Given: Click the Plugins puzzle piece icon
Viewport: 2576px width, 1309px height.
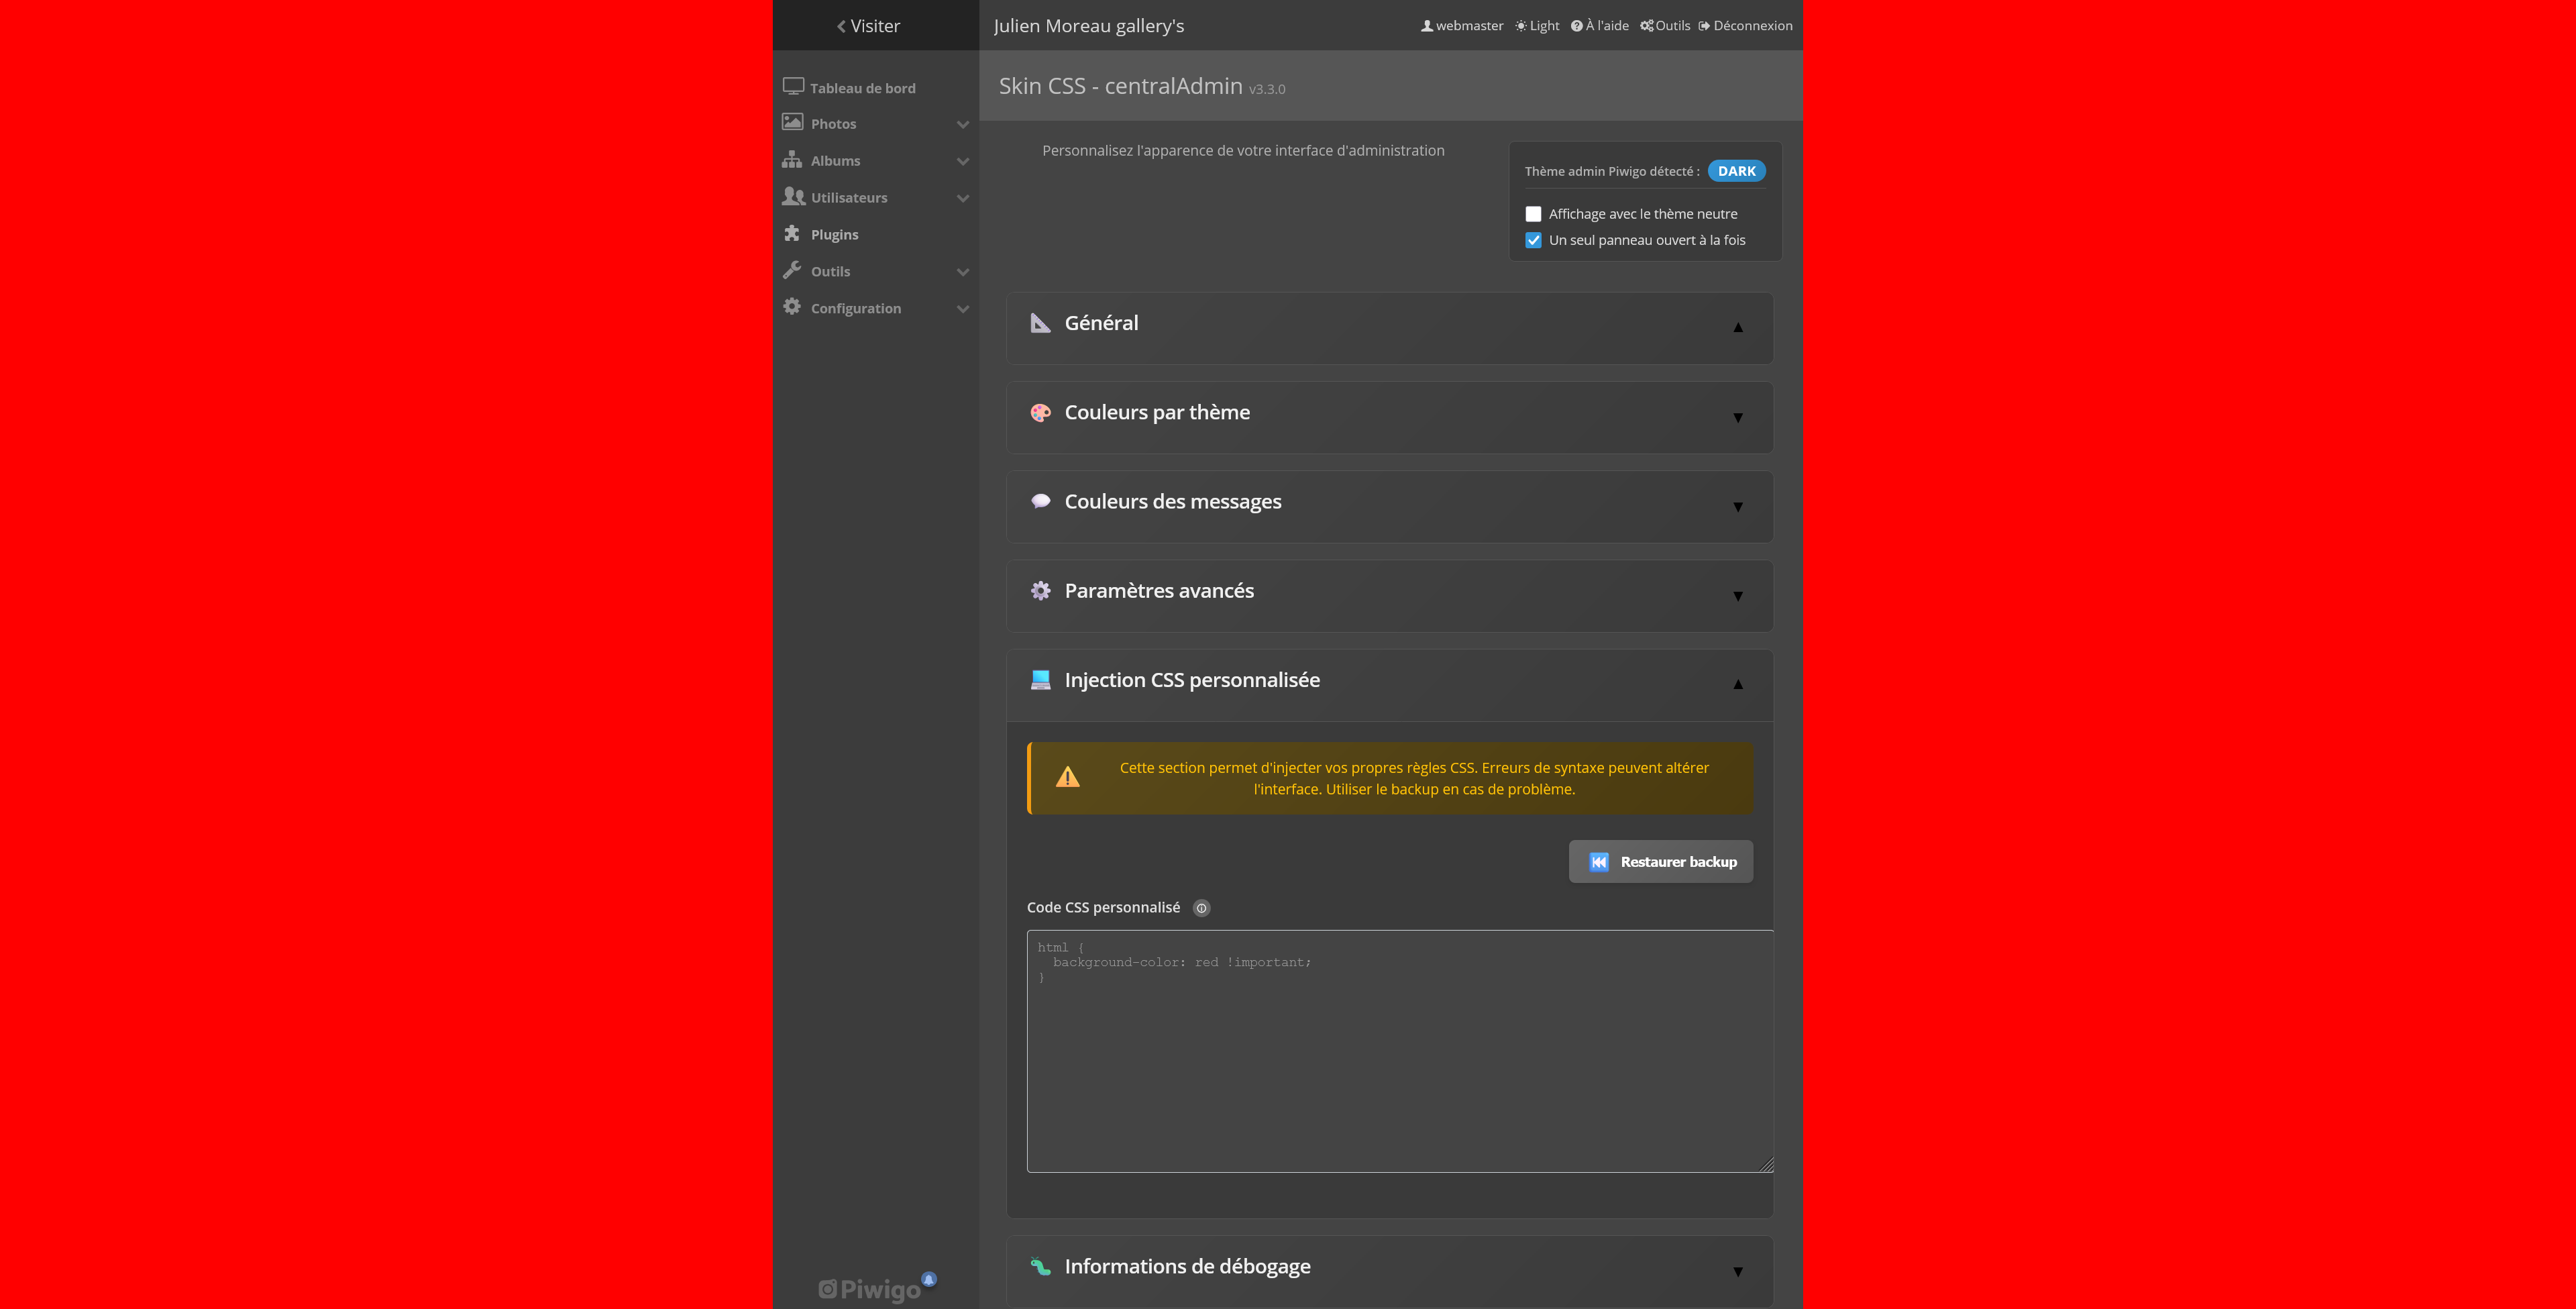Looking at the screenshot, I should pos(792,233).
